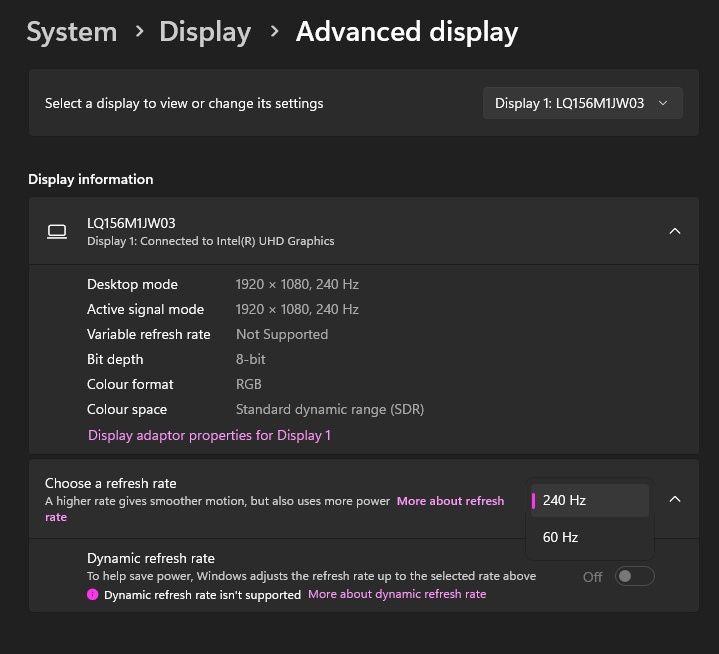Select the 240 Hz refresh rate option
This screenshot has height=654, width=719.
pyautogui.click(x=590, y=500)
